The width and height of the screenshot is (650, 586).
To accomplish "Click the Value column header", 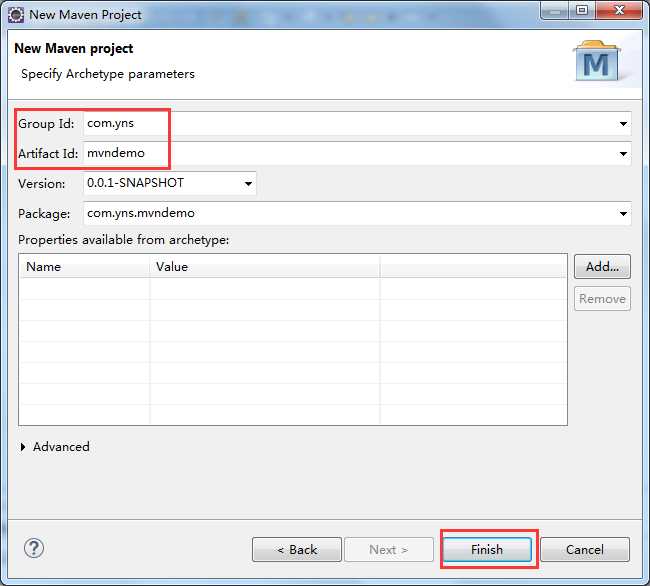I will (264, 266).
